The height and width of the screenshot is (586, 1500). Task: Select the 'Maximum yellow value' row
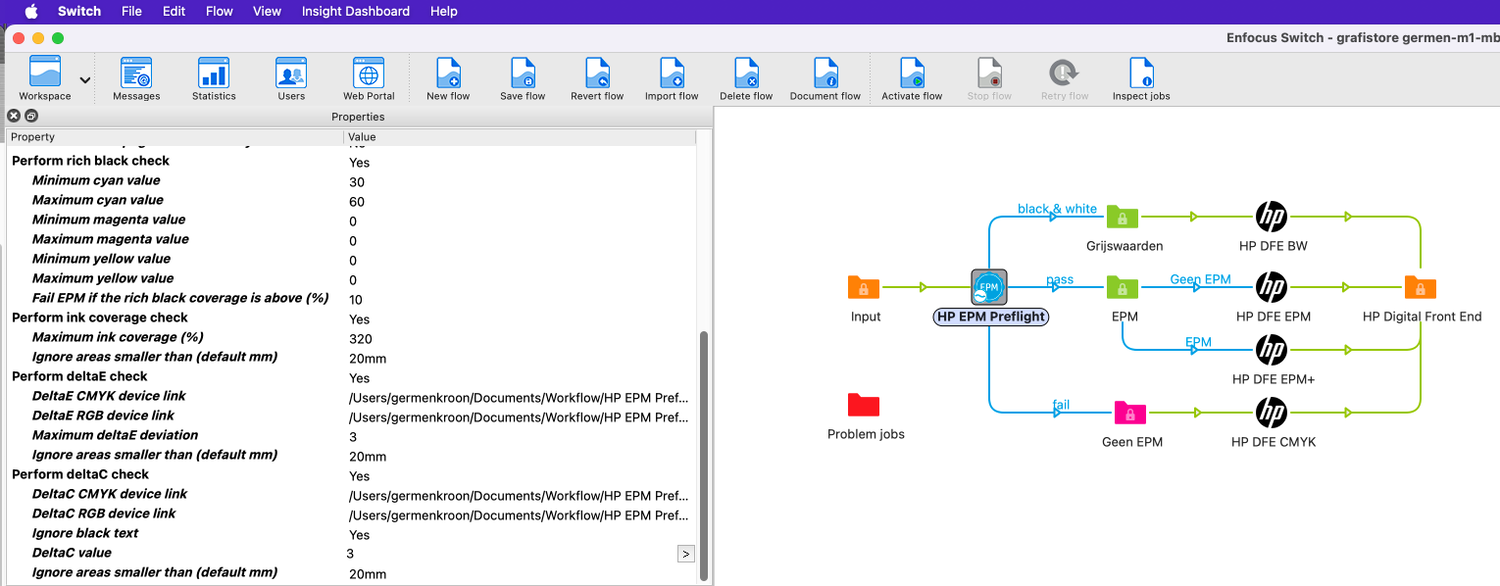click(x=351, y=279)
